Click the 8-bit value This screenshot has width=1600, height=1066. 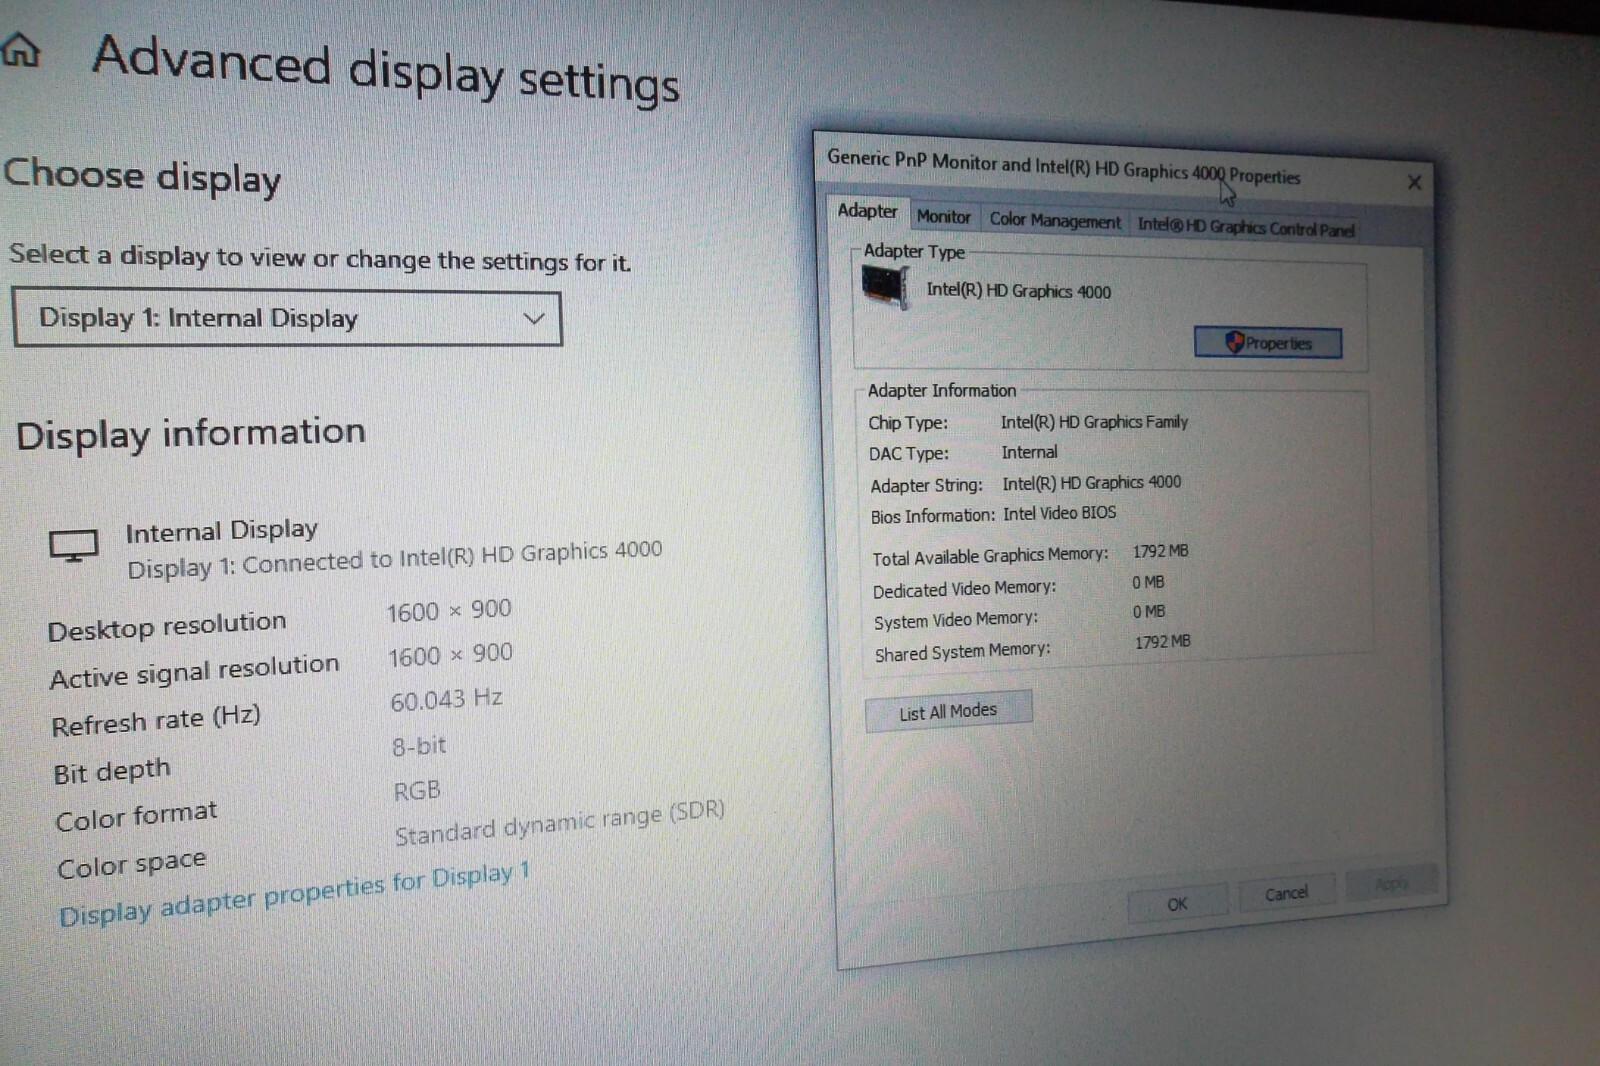(x=418, y=746)
